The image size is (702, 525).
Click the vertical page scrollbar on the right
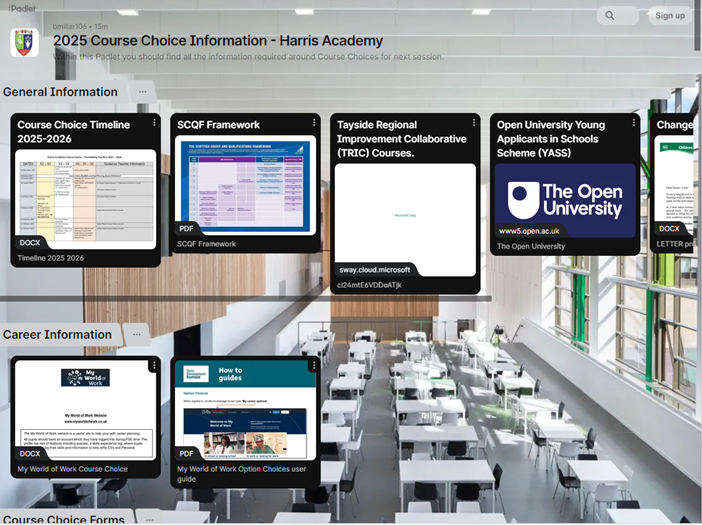tap(697, 30)
